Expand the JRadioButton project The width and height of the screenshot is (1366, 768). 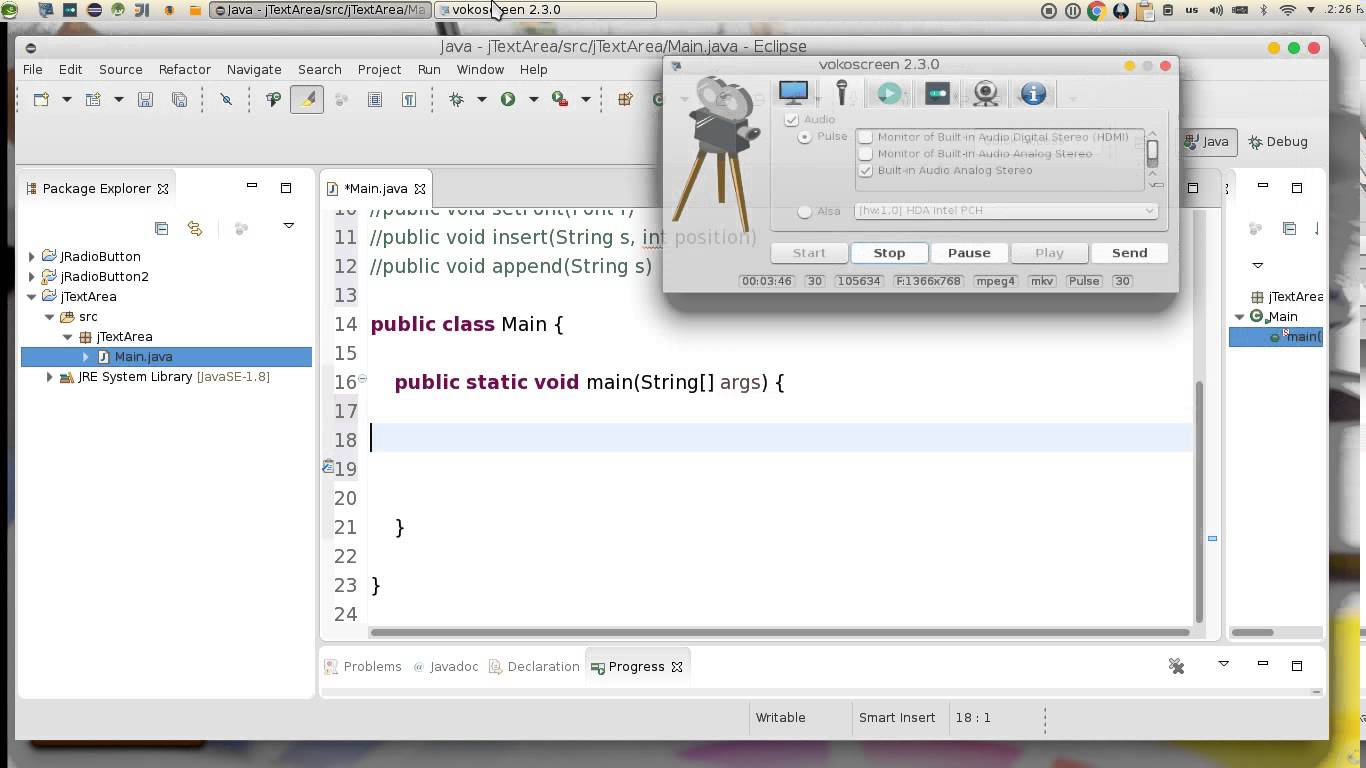coord(31,257)
